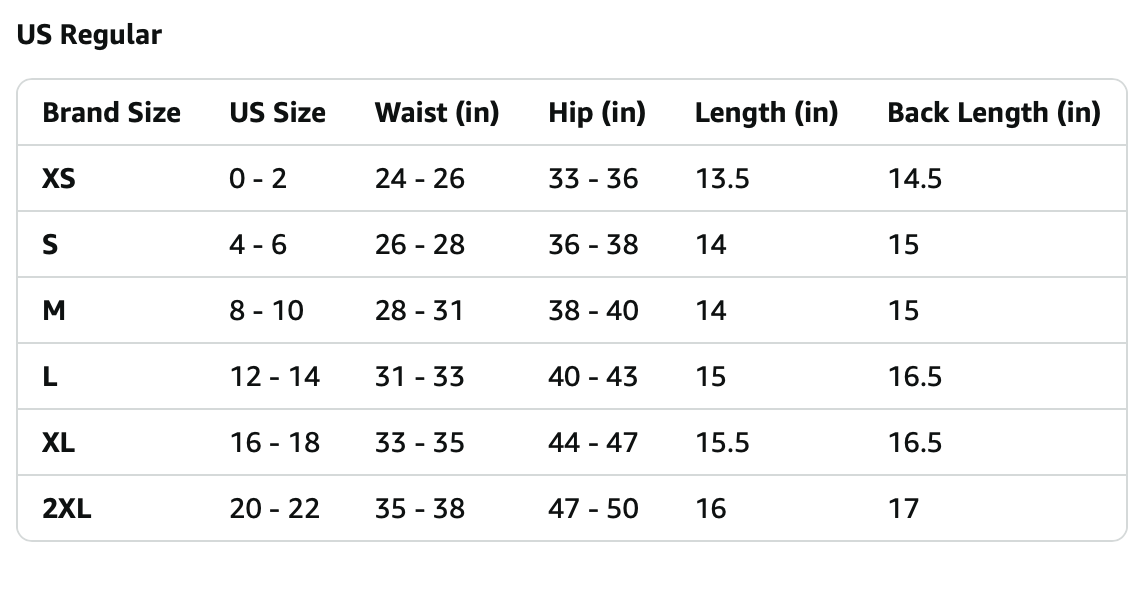
Task: Select the M brand size cell
Action: tap(54, 311)
